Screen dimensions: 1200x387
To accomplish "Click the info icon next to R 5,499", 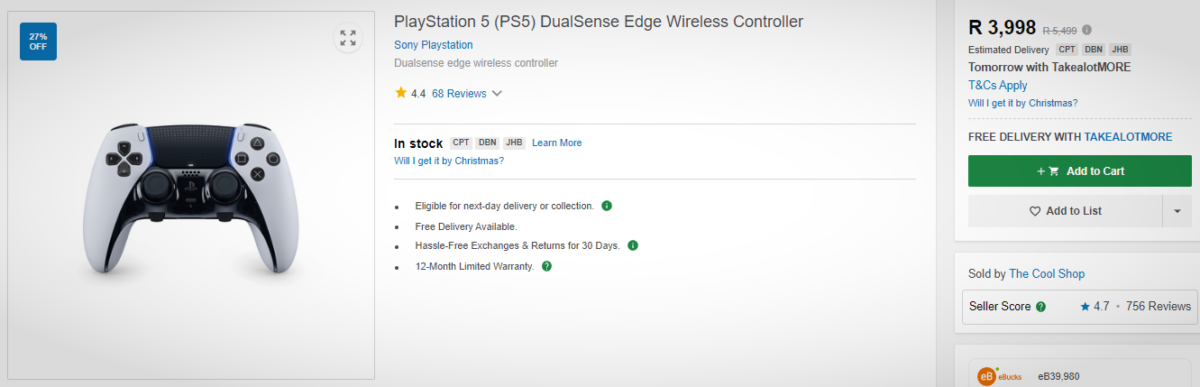I will (x=1087, y=30).
